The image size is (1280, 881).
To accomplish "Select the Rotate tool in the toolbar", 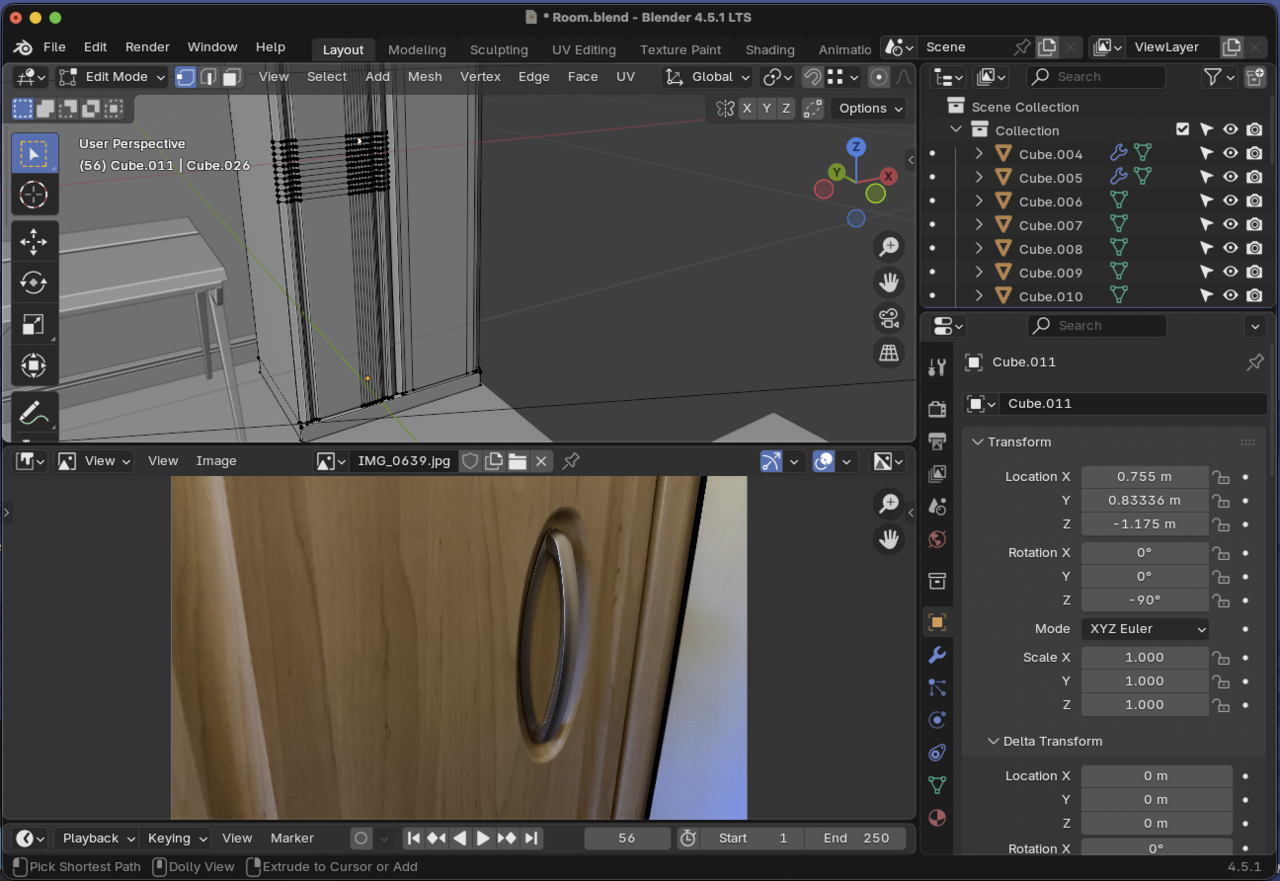I will coord(34,283).
